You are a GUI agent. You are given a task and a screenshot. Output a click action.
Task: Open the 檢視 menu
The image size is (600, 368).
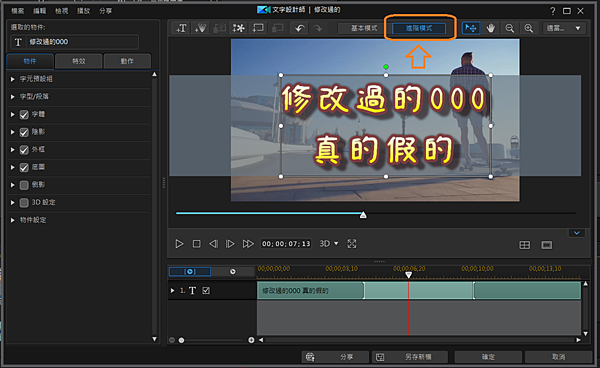61,11
